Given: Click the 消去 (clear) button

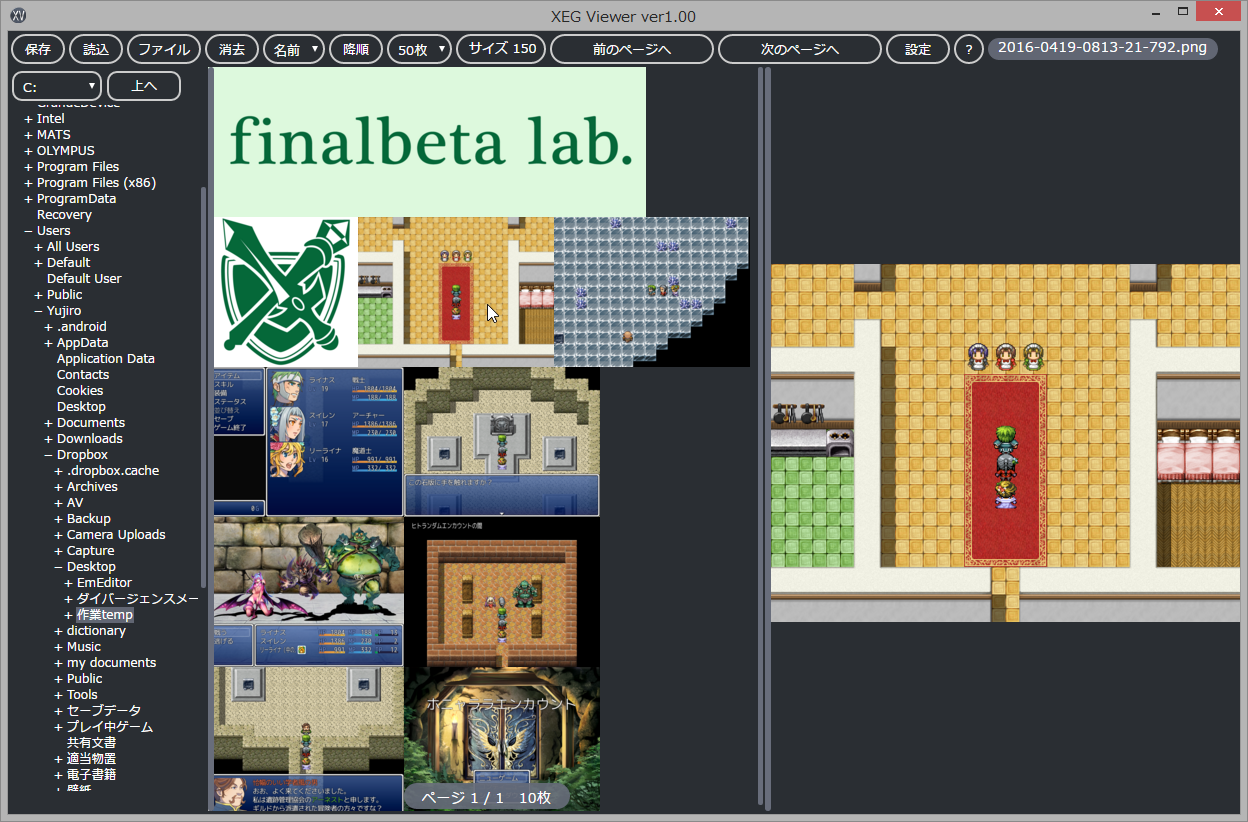Looking at the screenshot, I should 231,49.
